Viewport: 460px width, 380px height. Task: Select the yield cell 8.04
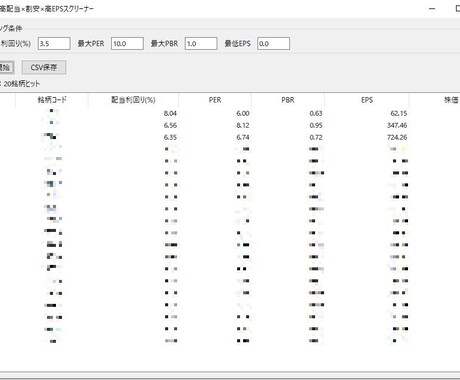(x=170, y=113)
